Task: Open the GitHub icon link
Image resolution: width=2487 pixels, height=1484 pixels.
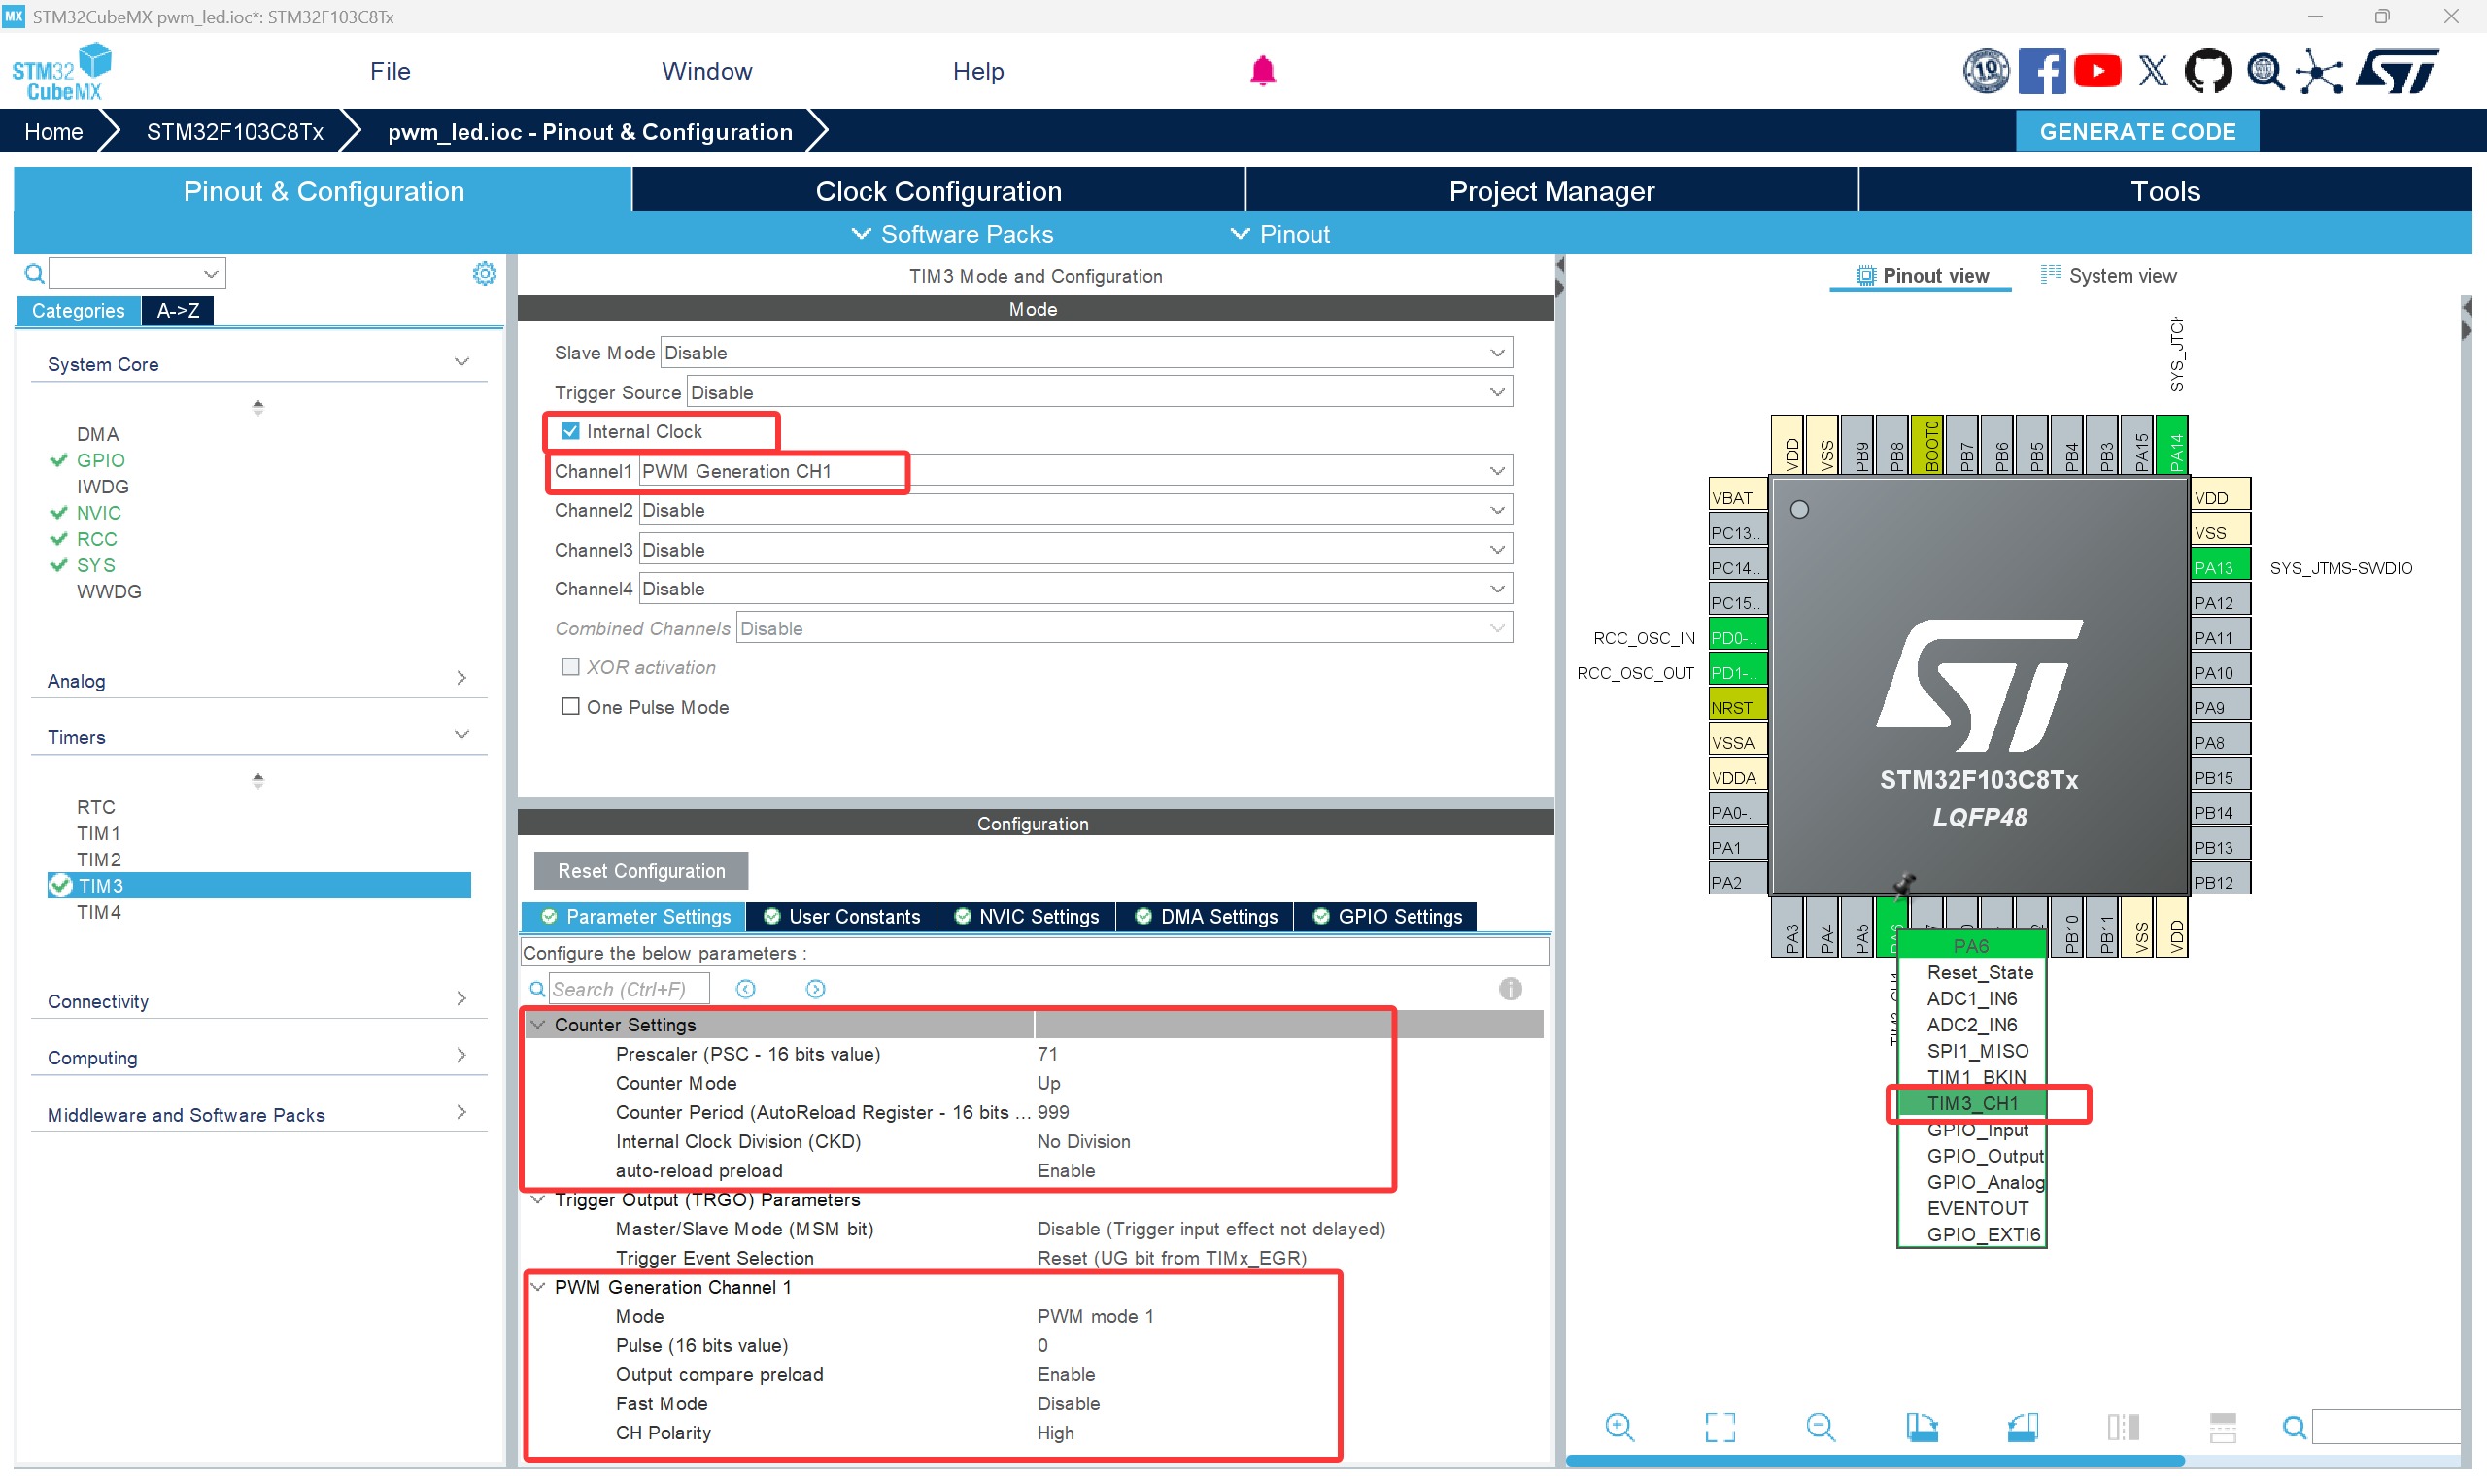Action: point(2207,71)
